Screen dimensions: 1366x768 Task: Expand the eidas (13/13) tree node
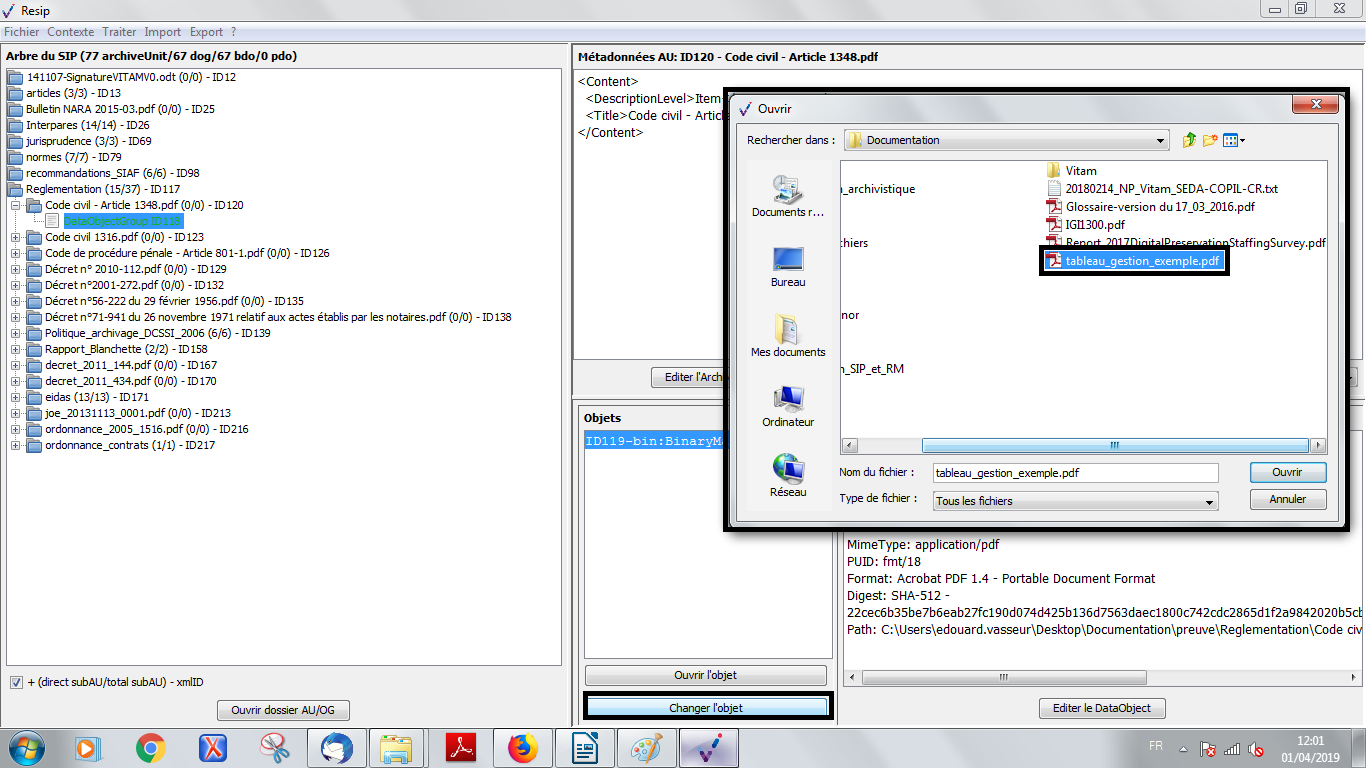16,397
